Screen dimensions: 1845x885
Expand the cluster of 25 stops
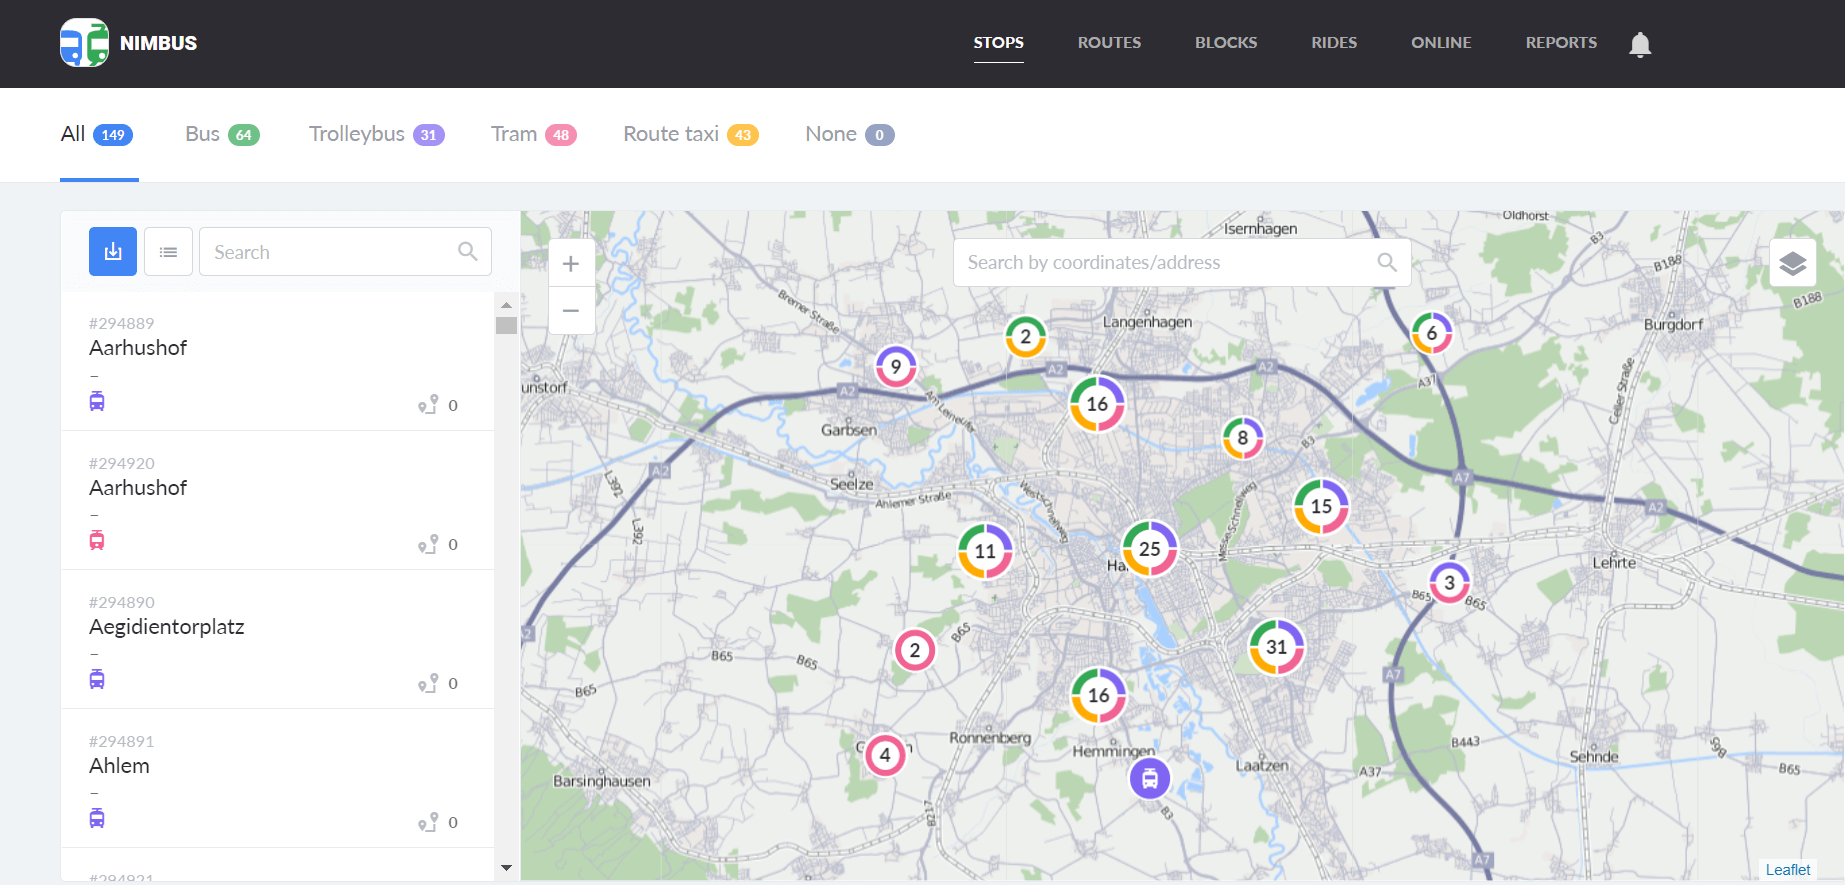[1149, 549]
